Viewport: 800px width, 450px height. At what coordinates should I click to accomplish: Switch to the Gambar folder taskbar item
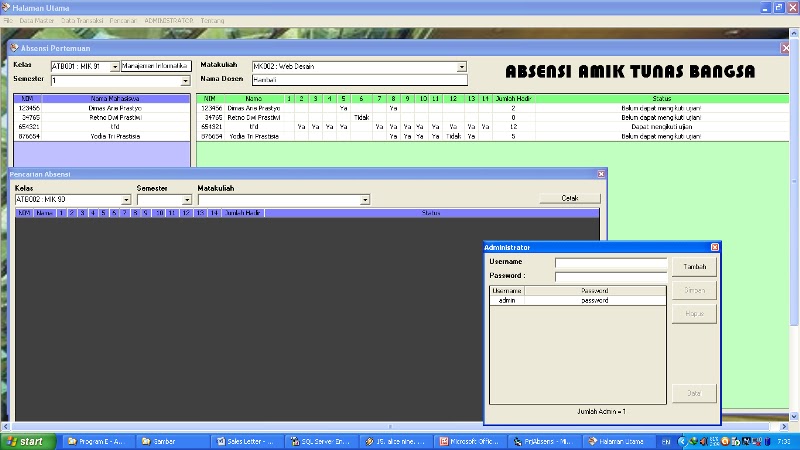coord(172,441)
